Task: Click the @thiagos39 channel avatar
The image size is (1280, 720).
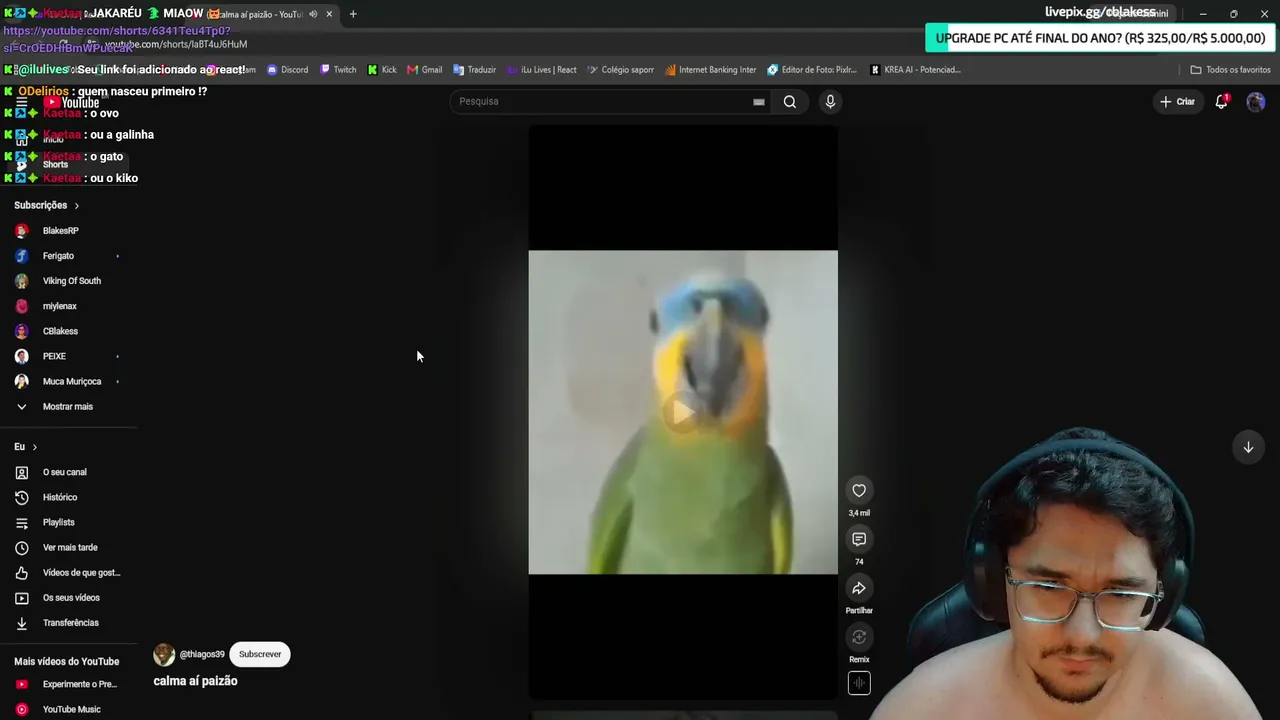Action: 164,654
